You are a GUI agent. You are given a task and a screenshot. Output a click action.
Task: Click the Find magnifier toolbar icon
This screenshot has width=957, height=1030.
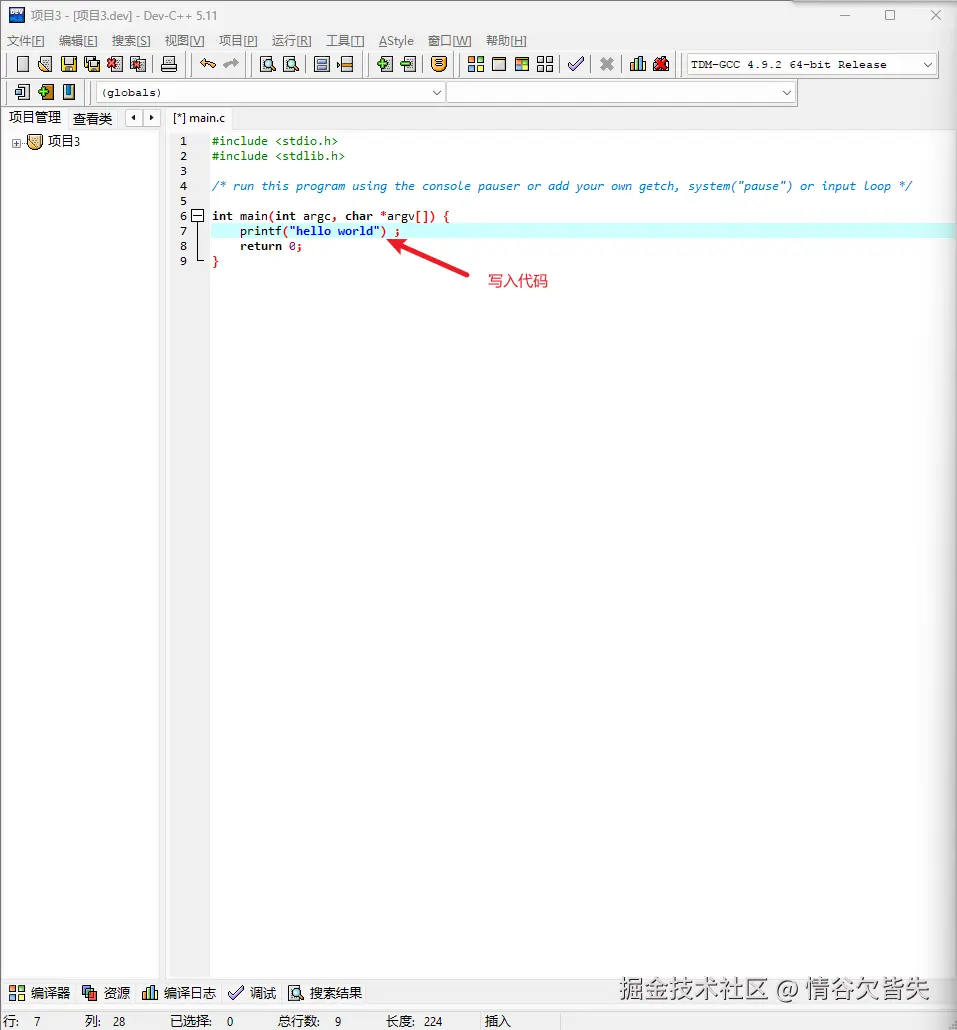pyautogui.click(x=267, y=64)
